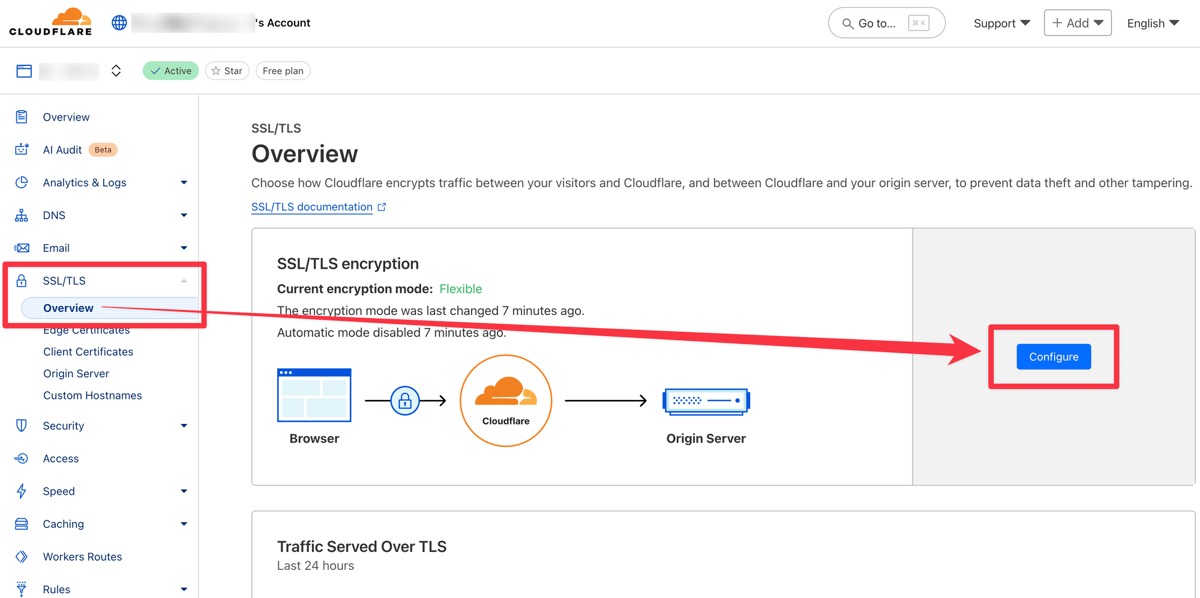Click the green Flexible encryption mode text
This screenshot has height=598, width=1200.
point(461,289)
